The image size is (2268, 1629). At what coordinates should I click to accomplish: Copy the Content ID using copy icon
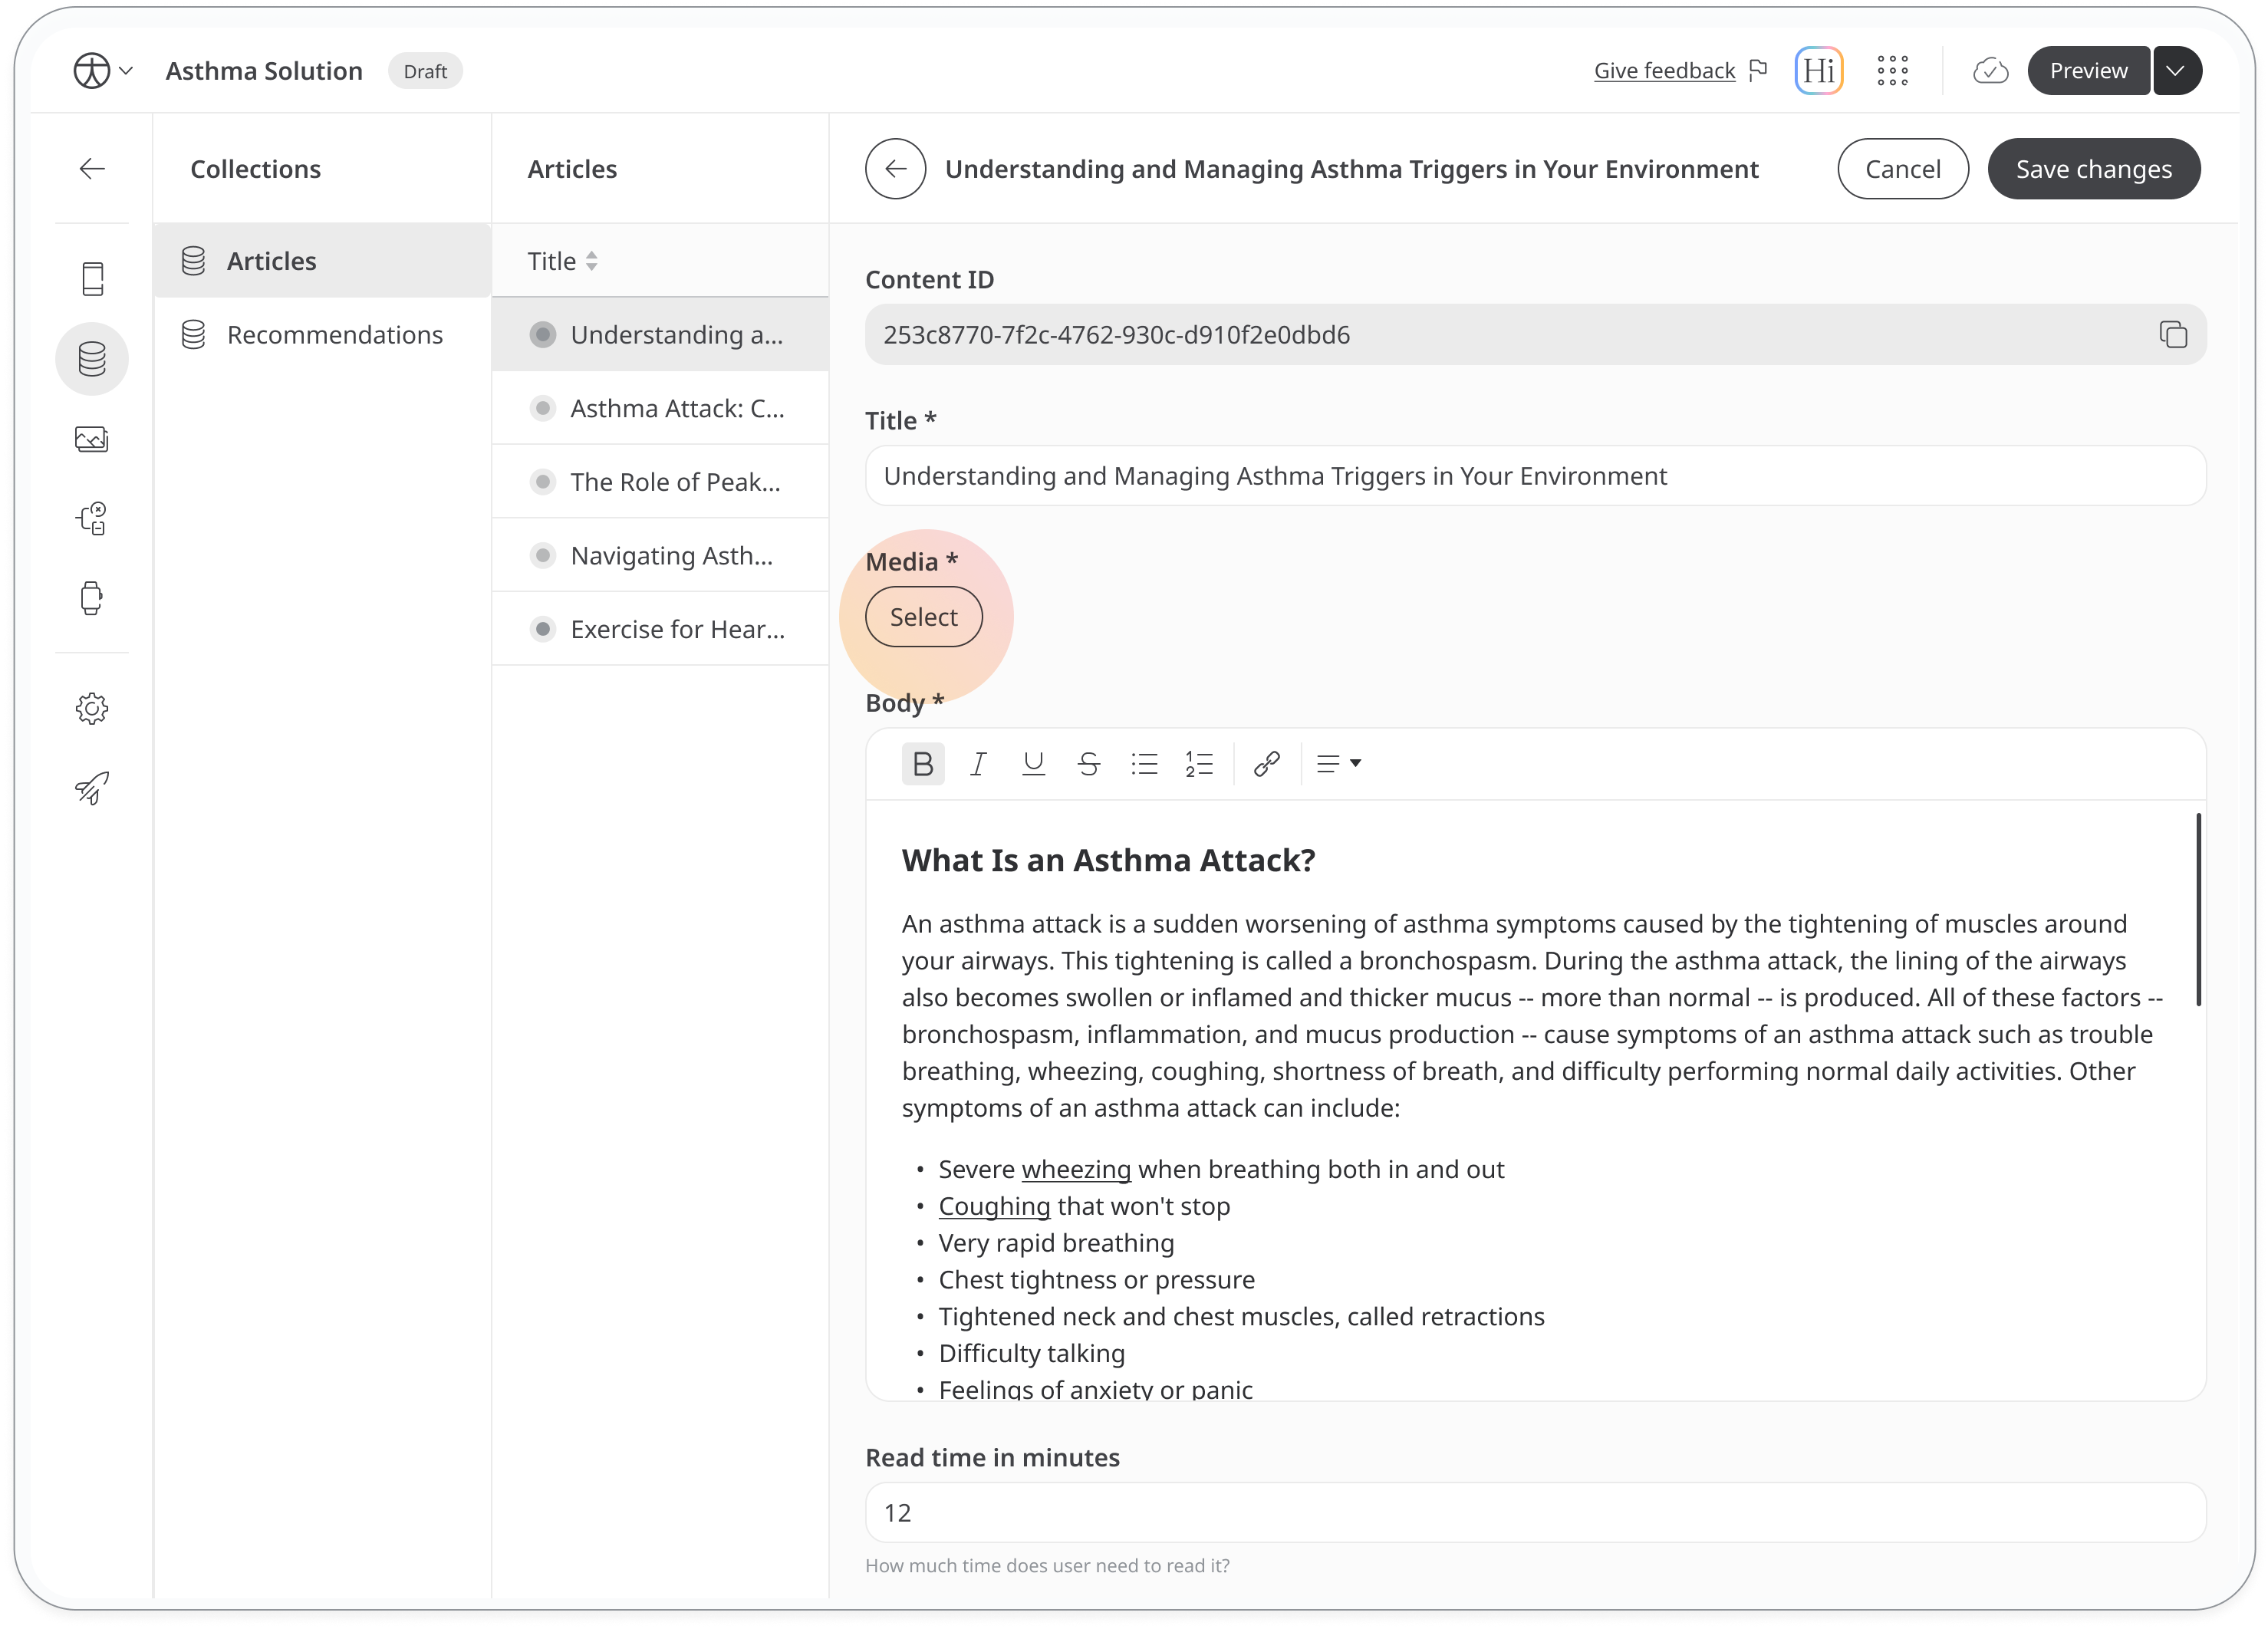tap(2173, 334)
